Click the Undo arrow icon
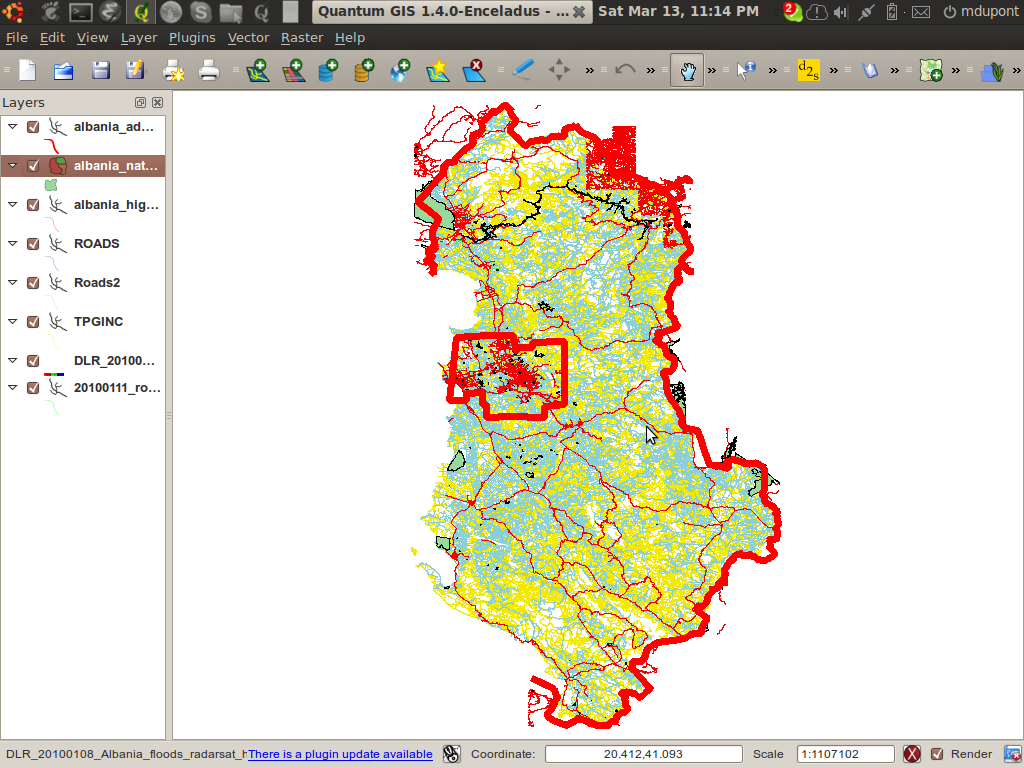The image size is (1024, 768). (625, 70)
